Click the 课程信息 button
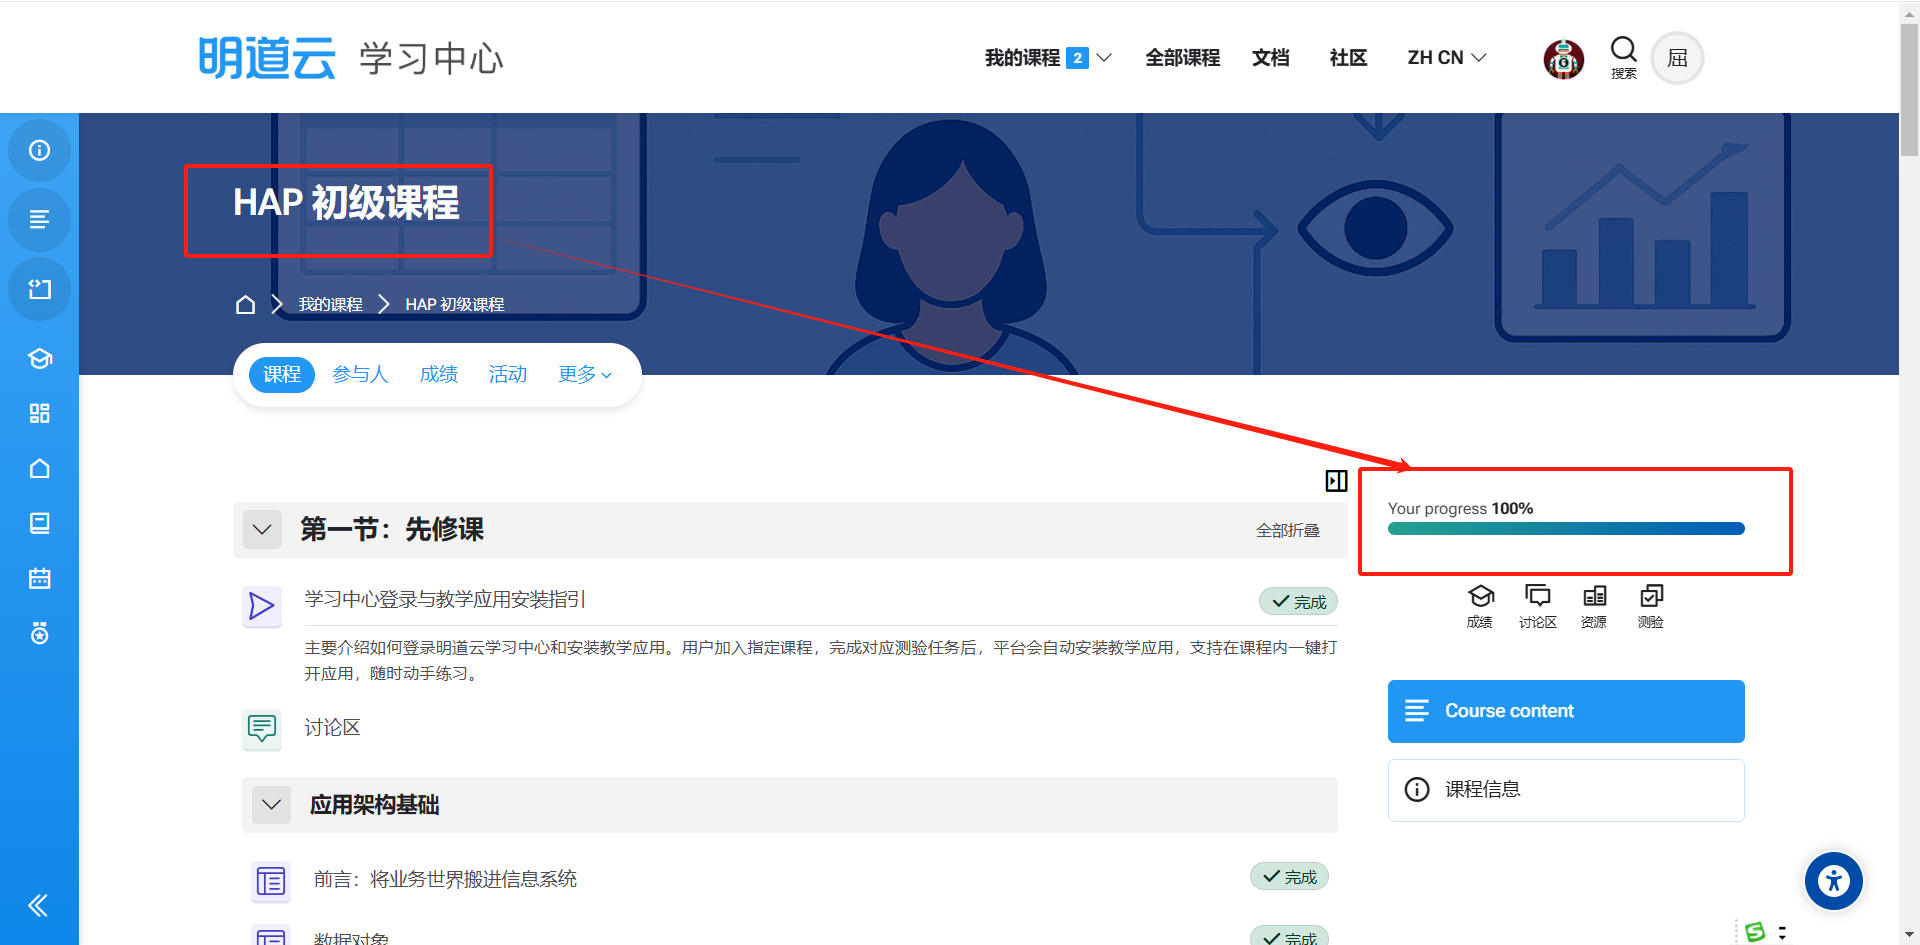 1566,790
